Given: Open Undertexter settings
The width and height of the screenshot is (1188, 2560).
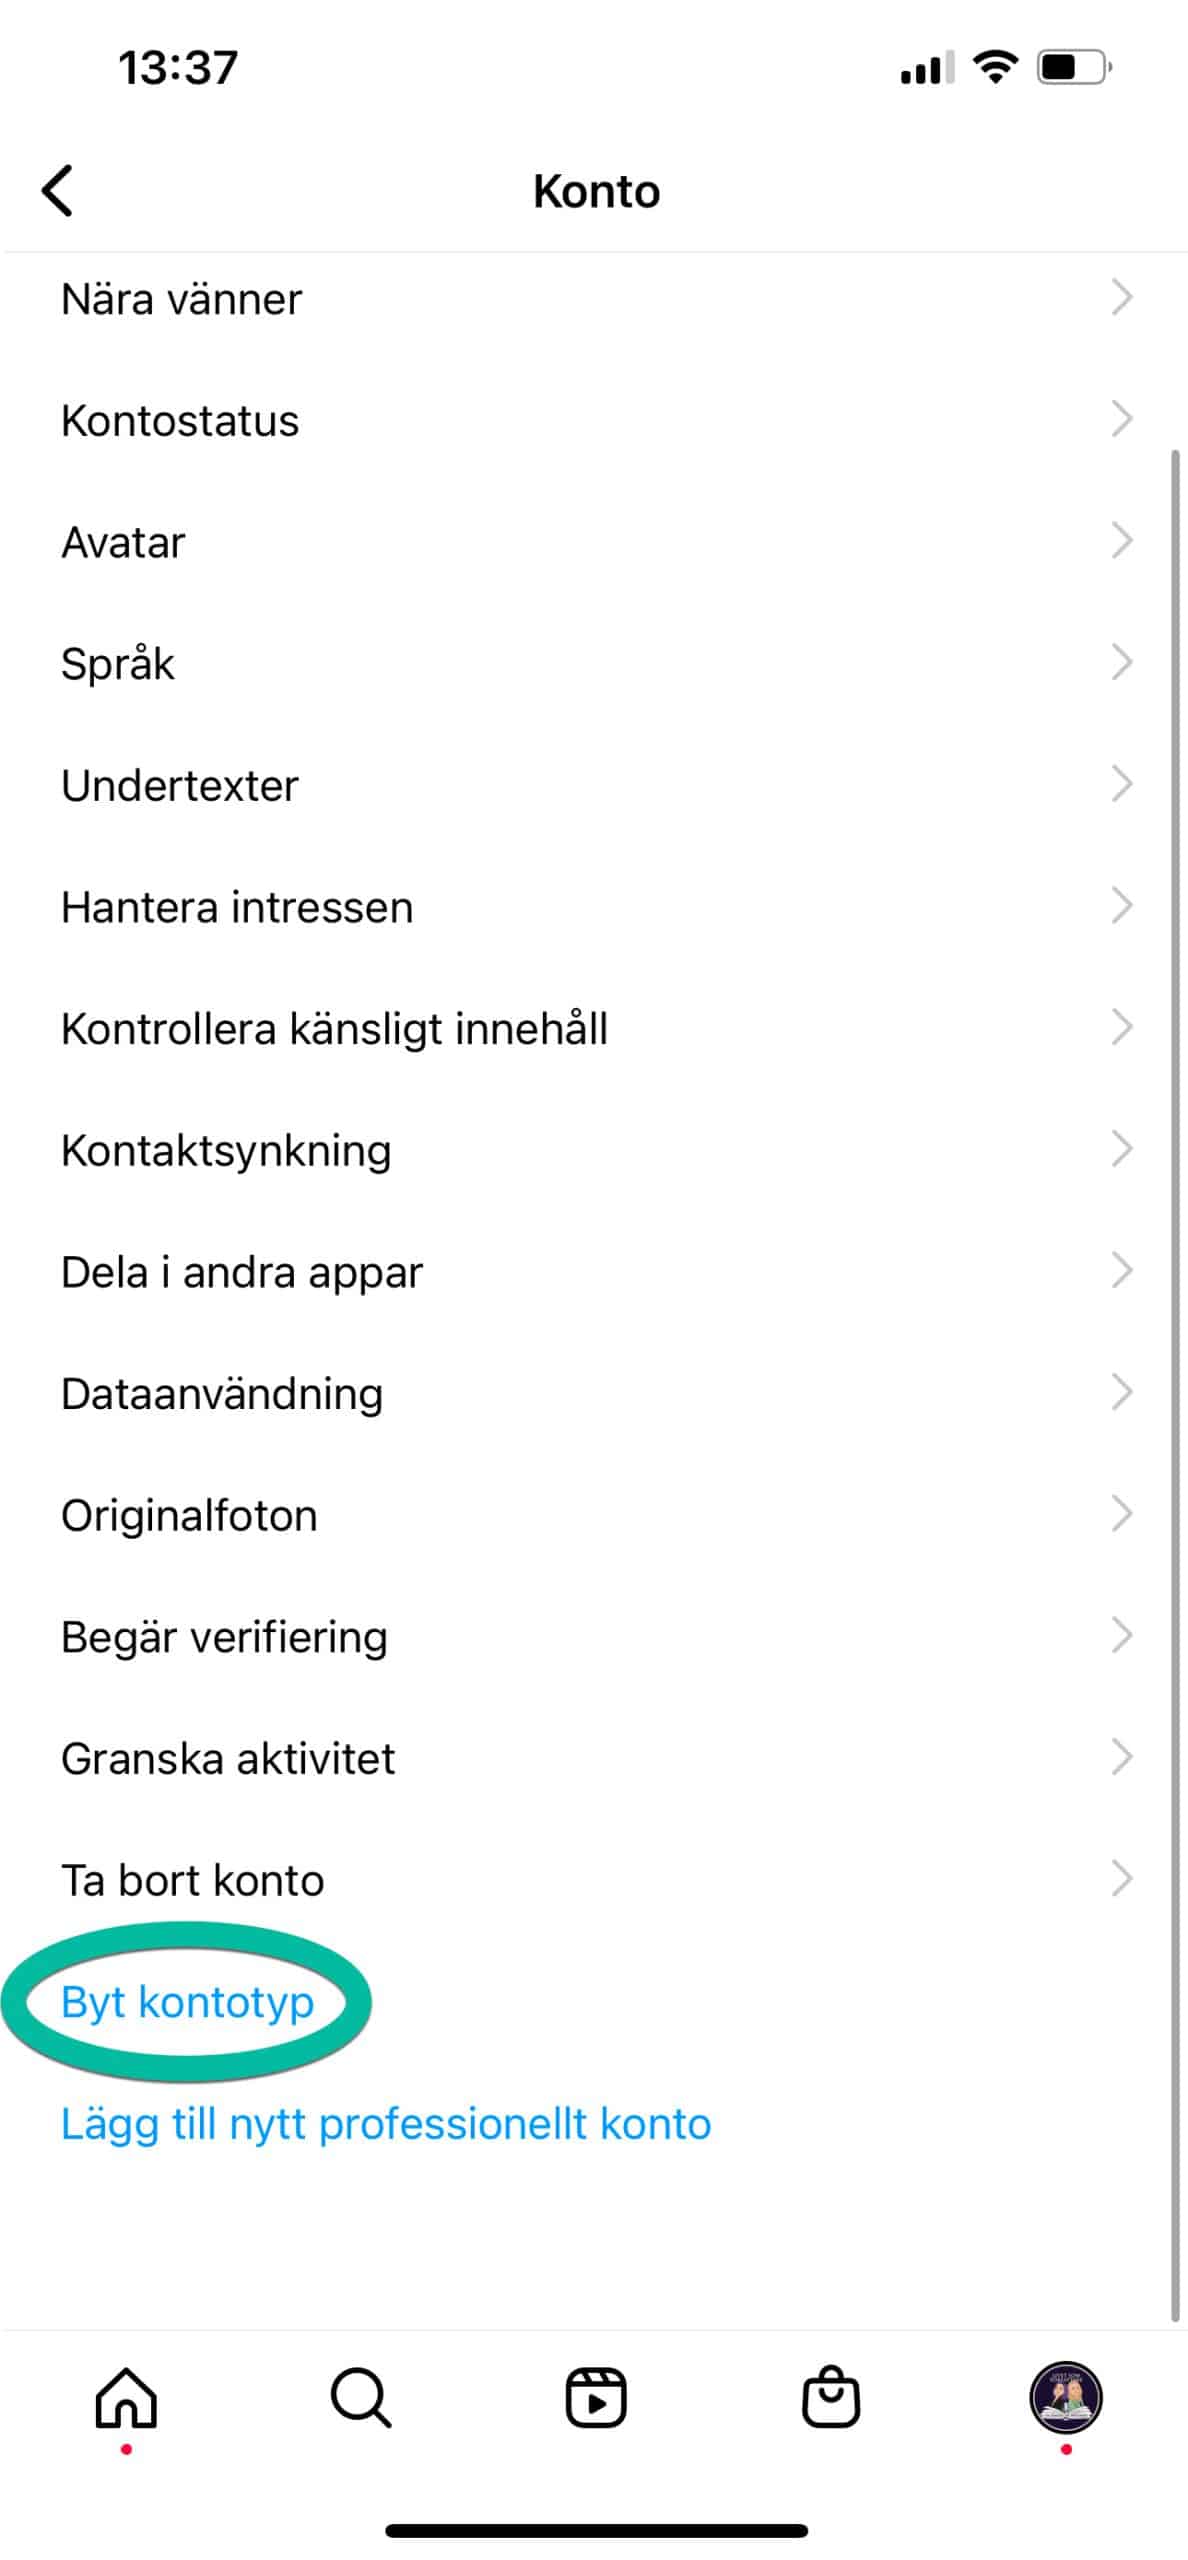Looking at the screenshot, I should click(178, 784).
